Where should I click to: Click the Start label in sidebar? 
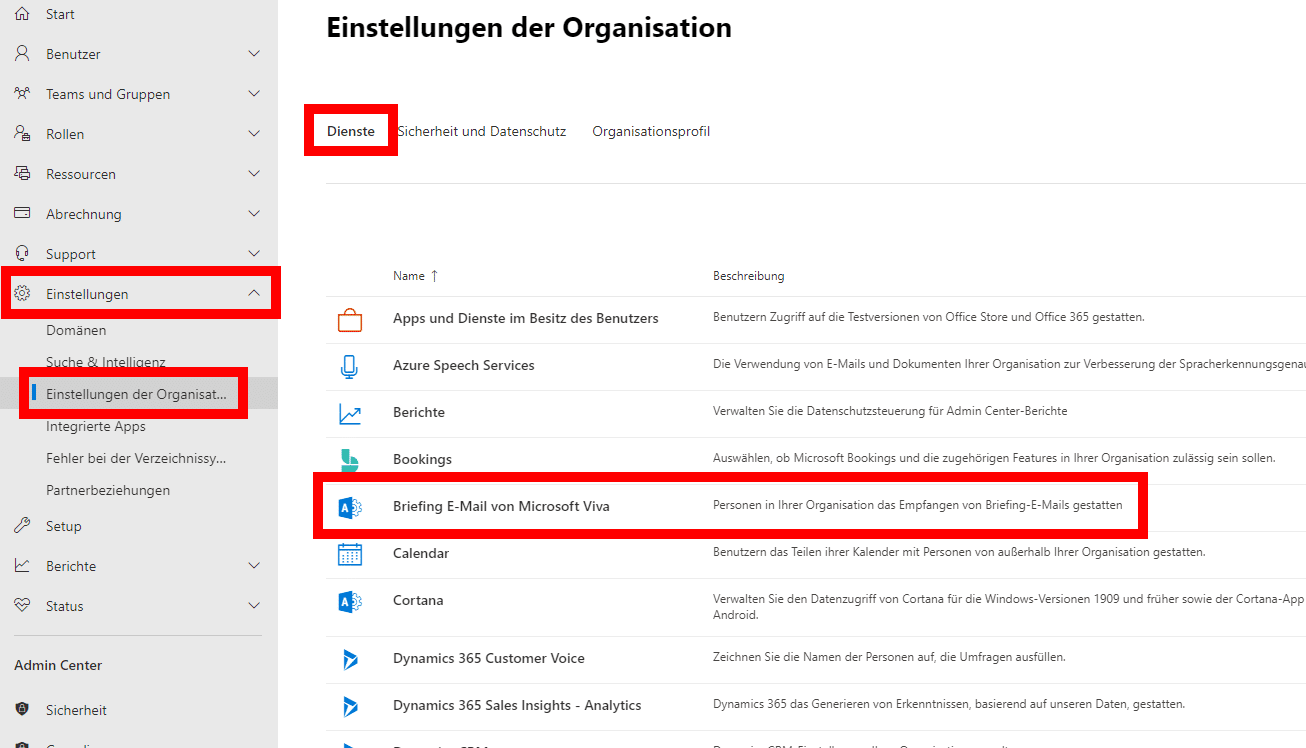point(60,14)
